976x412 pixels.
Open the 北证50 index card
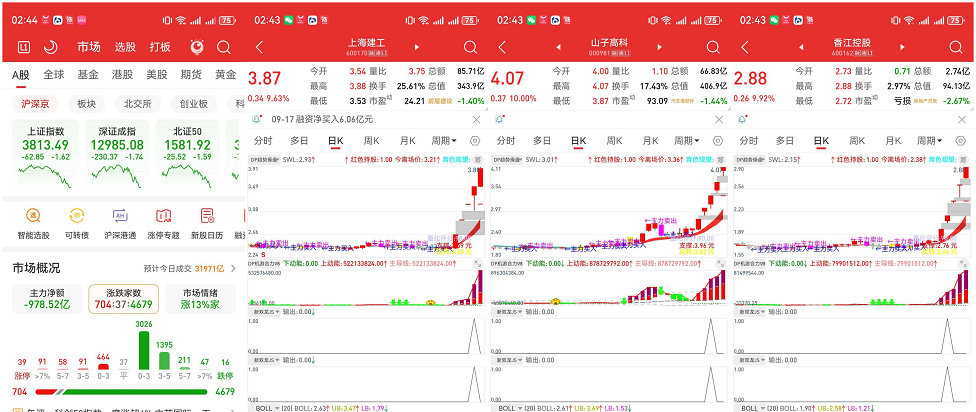(x=187, y=155)
